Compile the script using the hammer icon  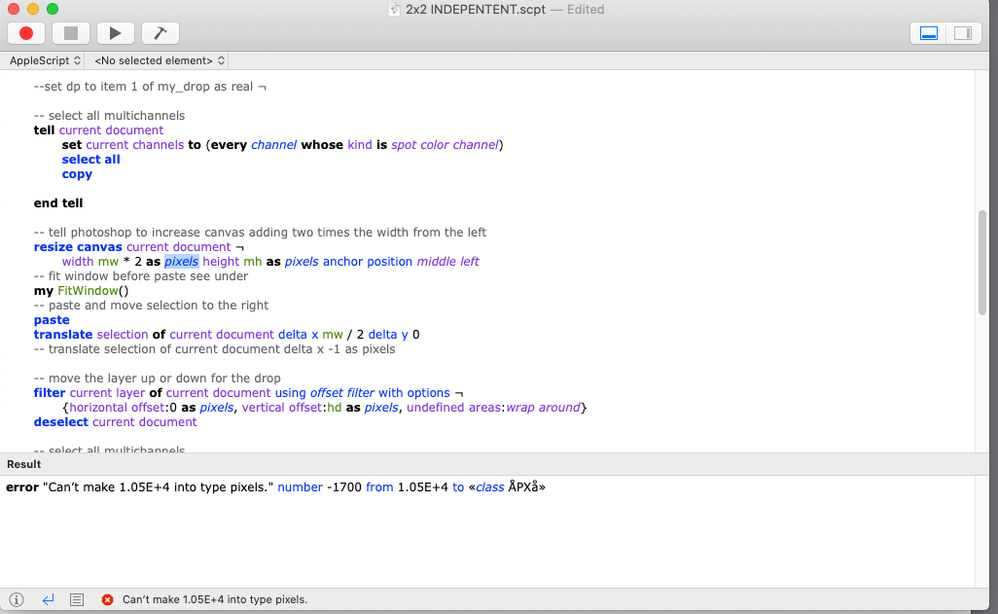coord(160,33)
